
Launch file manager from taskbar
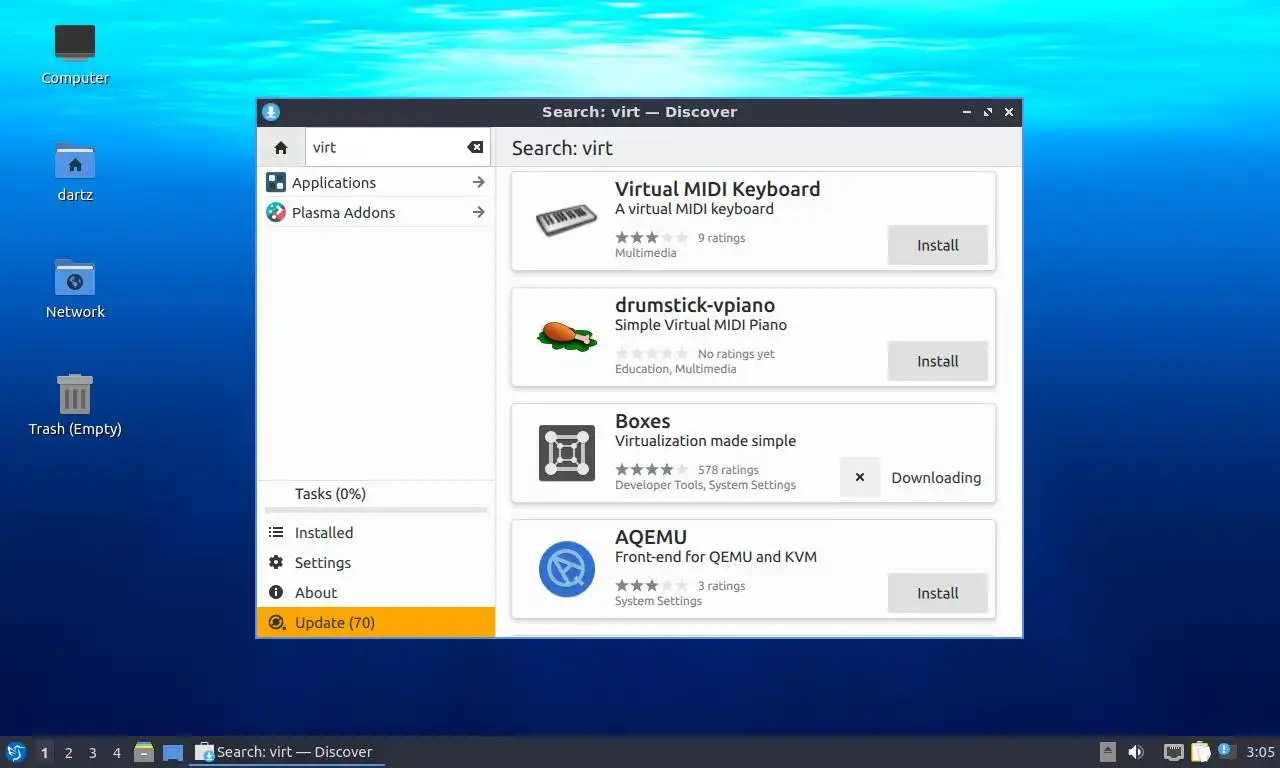[x=144, y=752]
